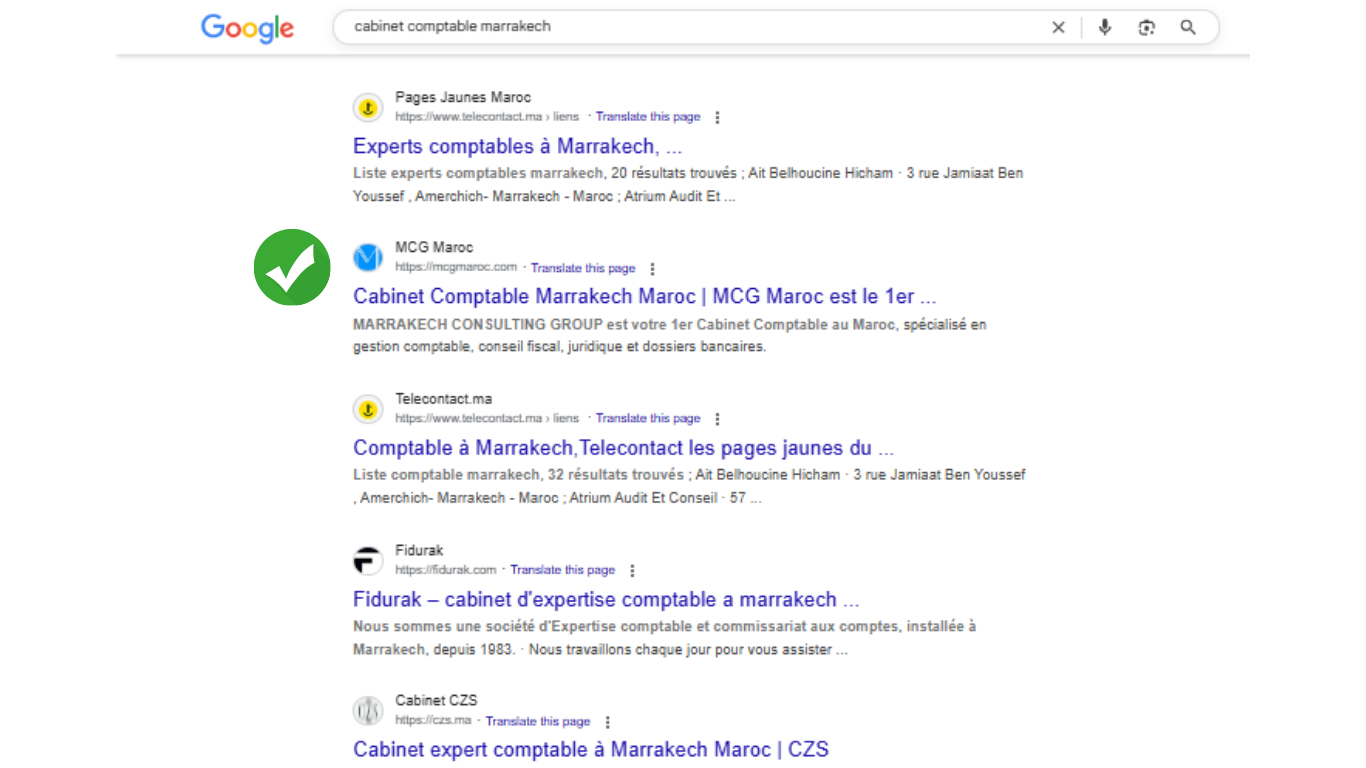The height and width of the screenshot is (768, 1366).
Task: Click MCG Maroc favicon
Action: coord(368,258)
